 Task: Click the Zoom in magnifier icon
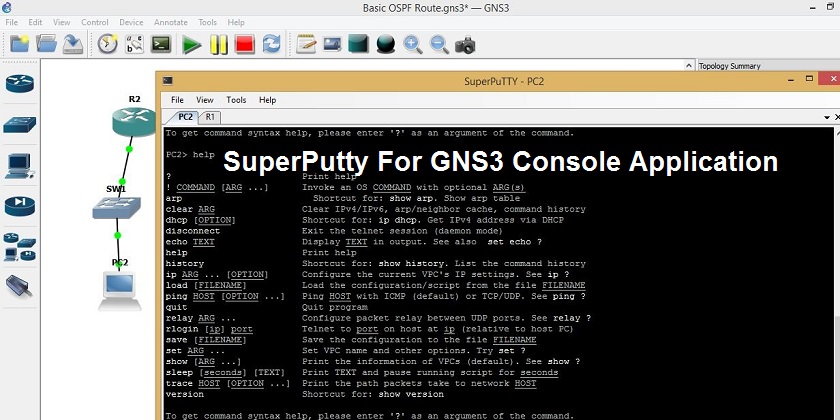pyautogui.click(x=412, y=44)
